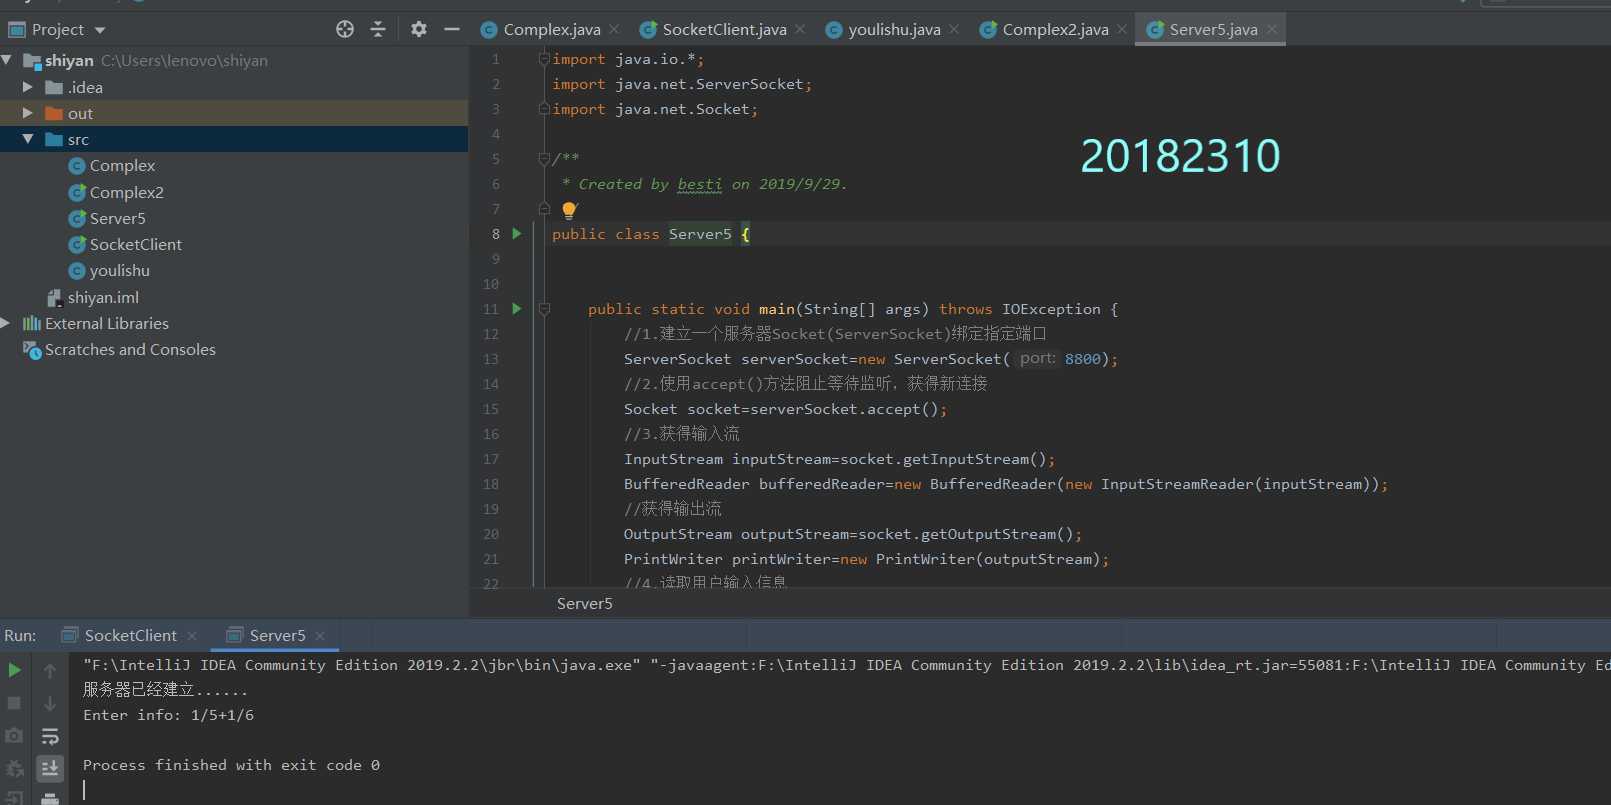Viewport: 1611px width, 805px height.
Task: Click the down-the-stack-trace arrow
Action: click(x=50, y=703)
